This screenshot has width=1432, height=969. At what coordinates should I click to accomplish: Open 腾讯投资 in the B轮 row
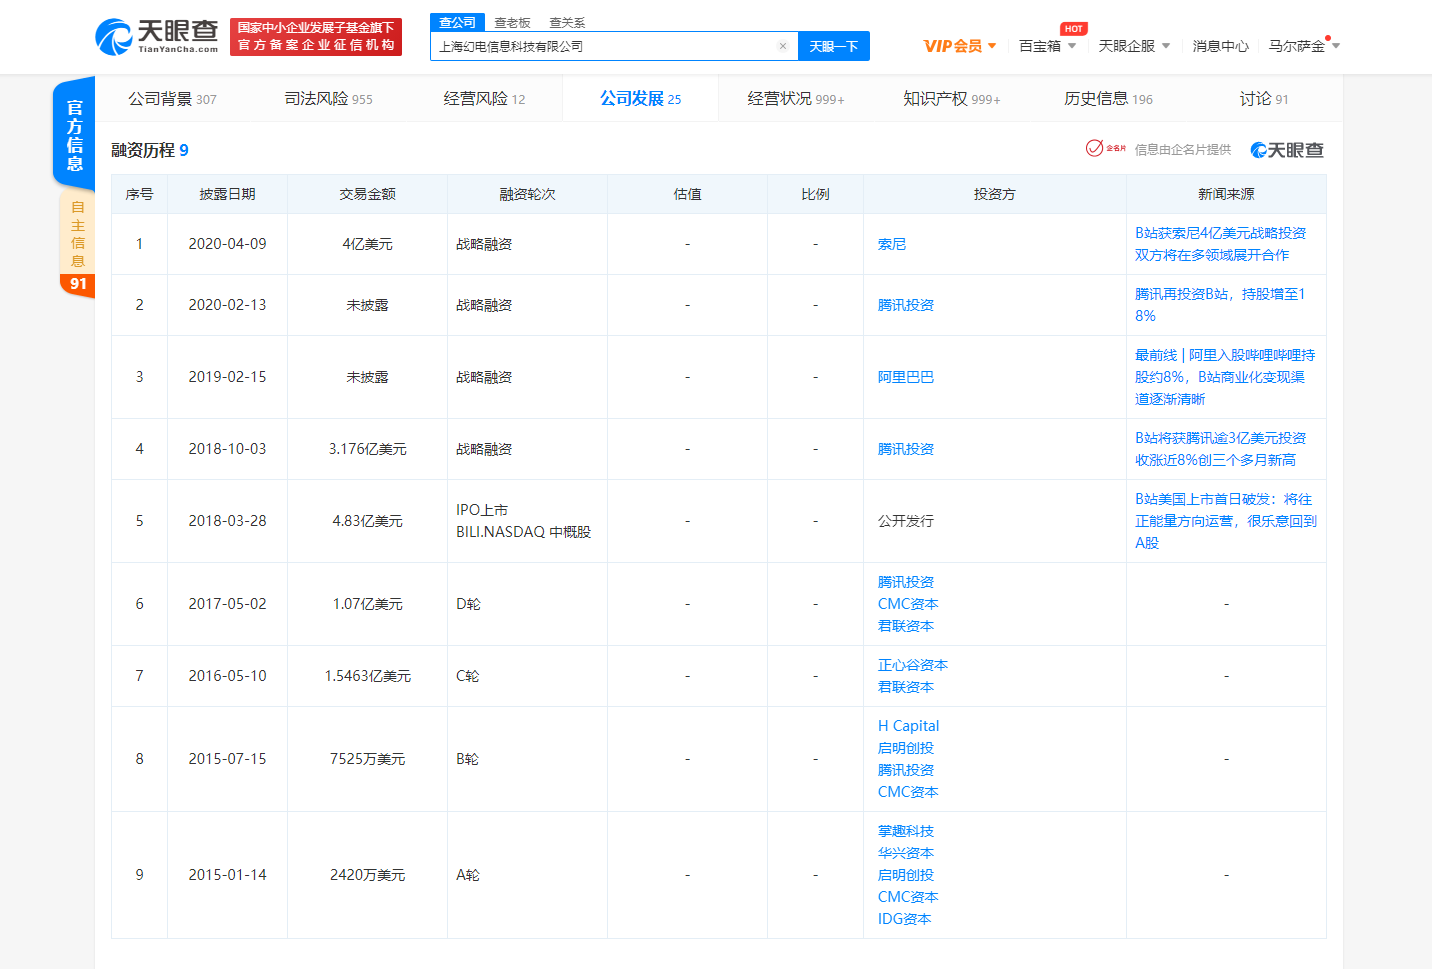tap(906, 770)
